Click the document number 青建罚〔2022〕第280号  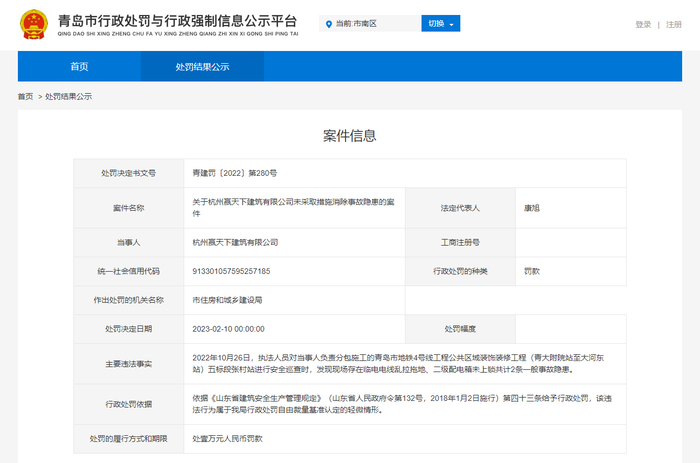tap(234, 173)
